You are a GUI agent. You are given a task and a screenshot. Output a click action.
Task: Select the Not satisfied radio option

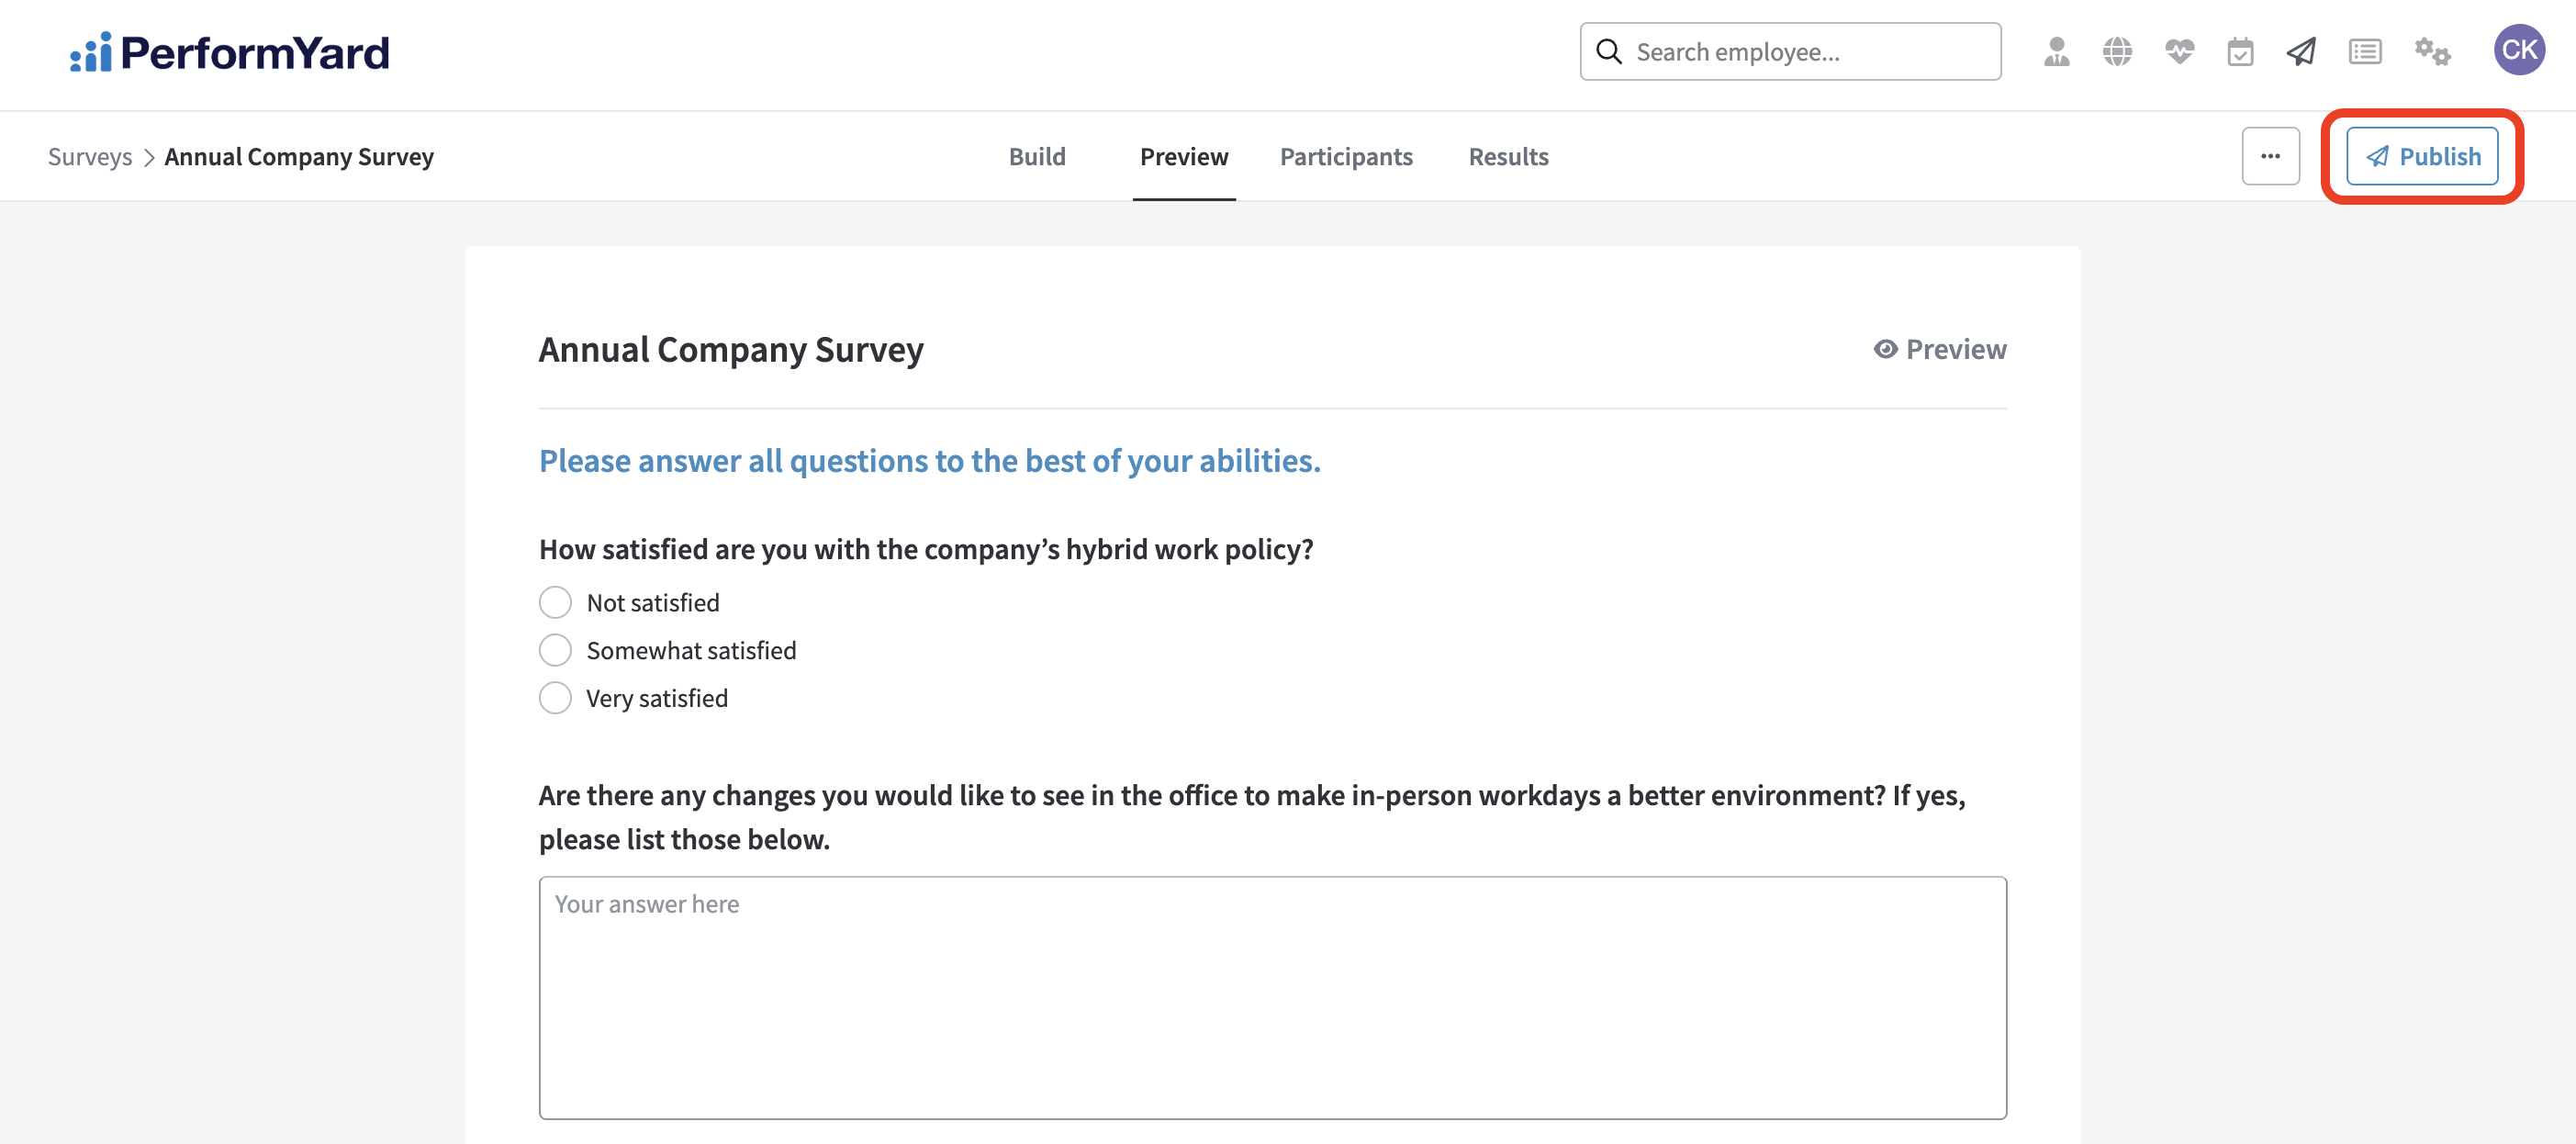[x=555, y=603]
